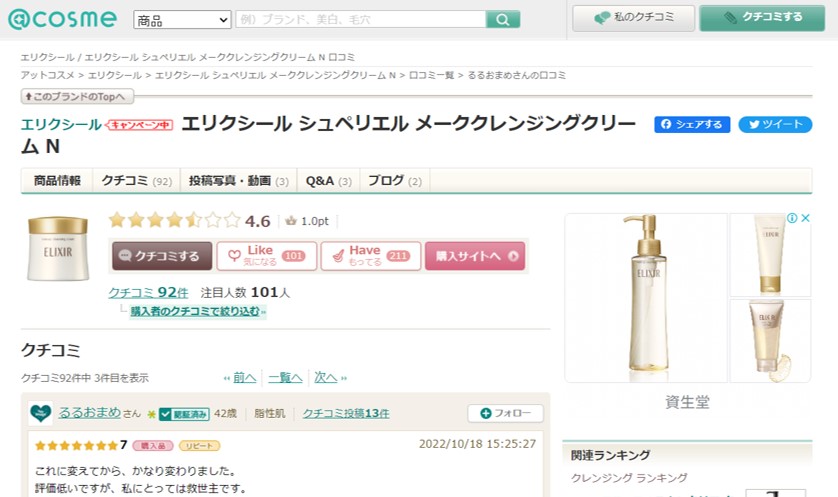838x497 pixels.
Task: Open 口コミ一覧 breadcrumb link
Action: tap(431, 75)
